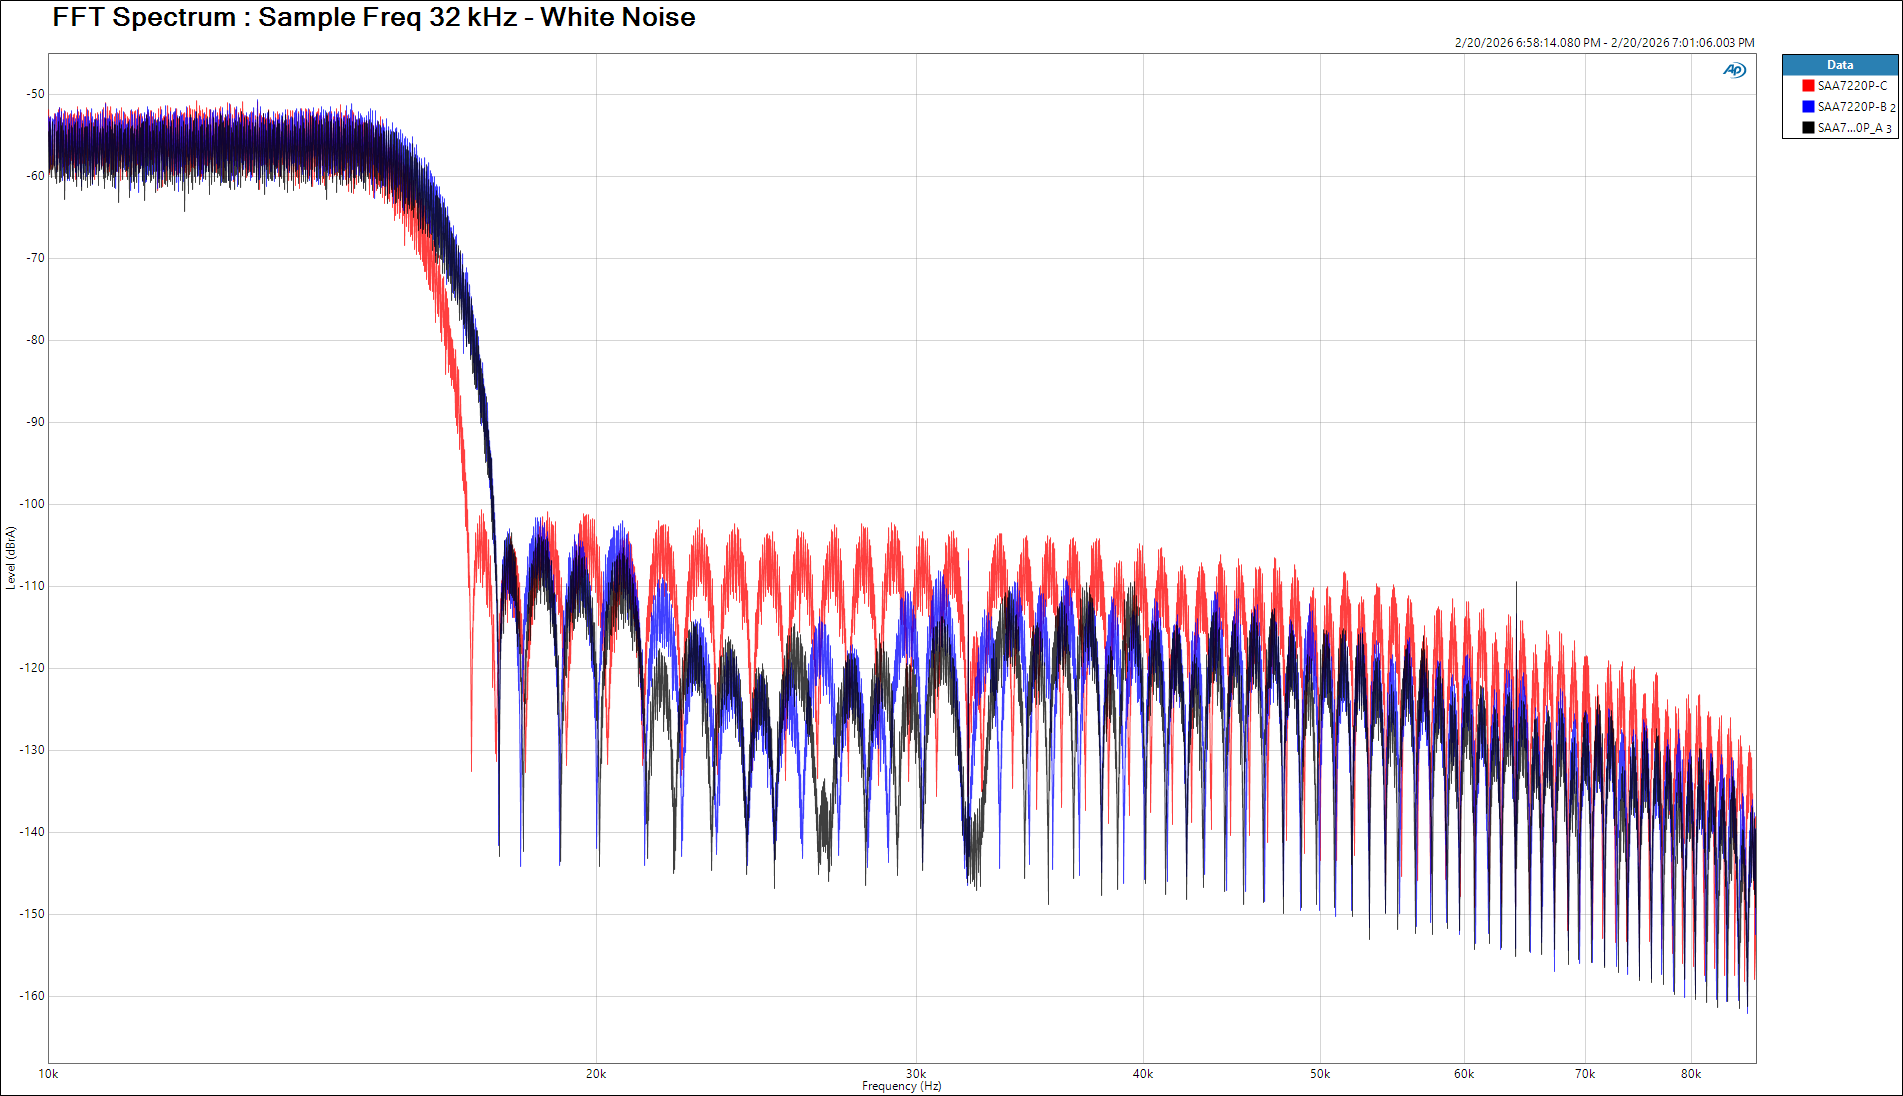The height and width of the screenshot is (1096, 1903).
Task: Click the Level (dBrA) Y-axis label
Action: pyautogui.click(x=11, y=558)
